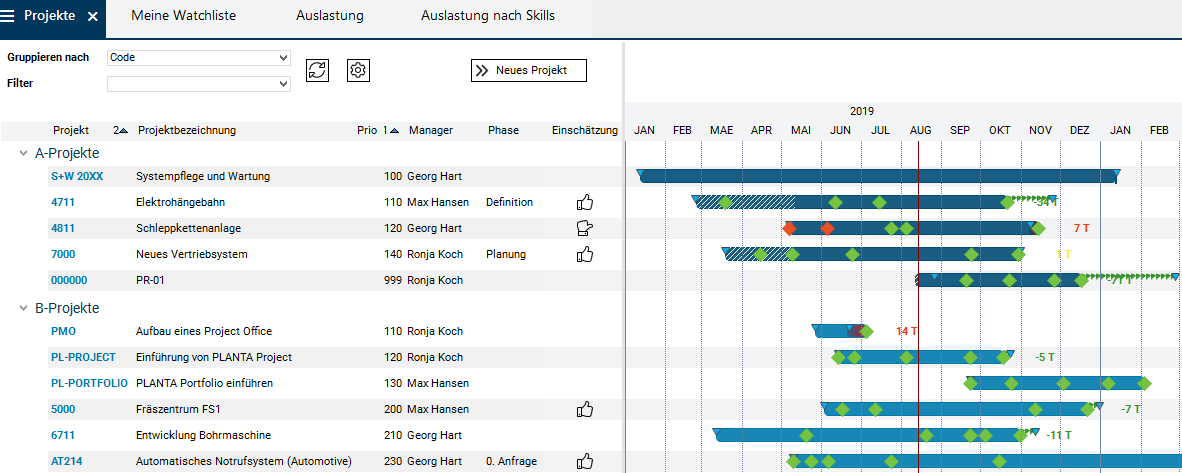Collapse the B-Projekte group
The image size is (1182, 473).
(24, 308)
